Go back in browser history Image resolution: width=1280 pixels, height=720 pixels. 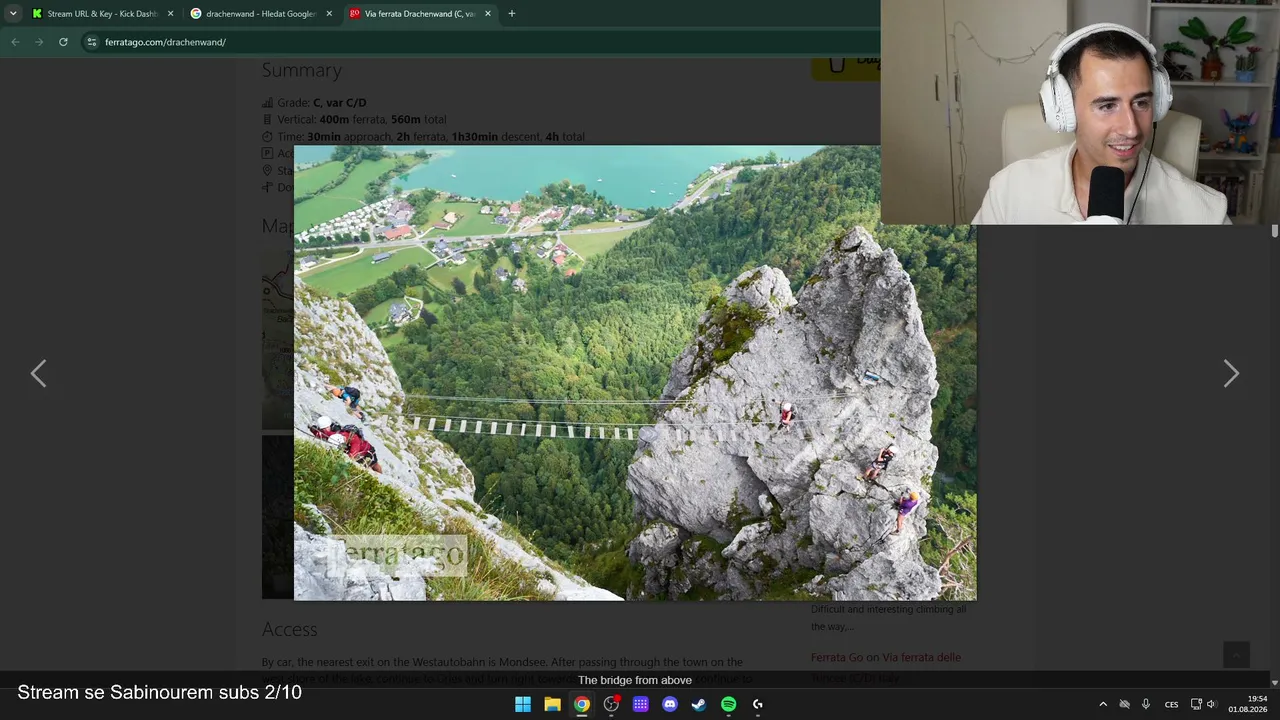15,42
